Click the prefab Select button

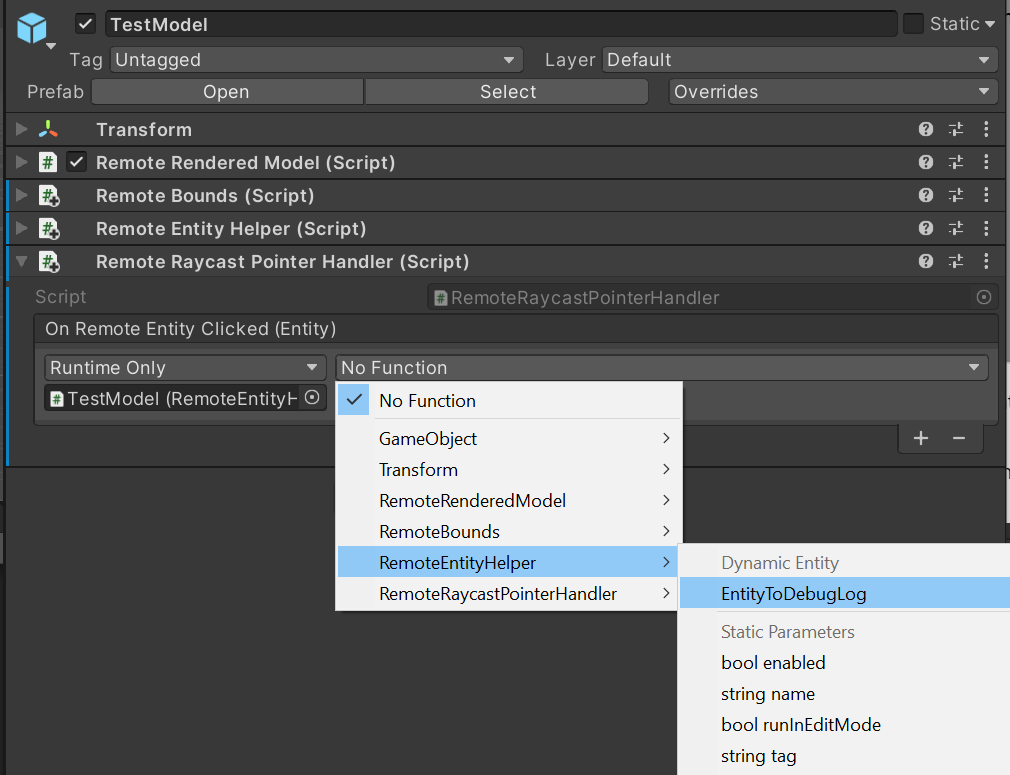click(507, 91)
